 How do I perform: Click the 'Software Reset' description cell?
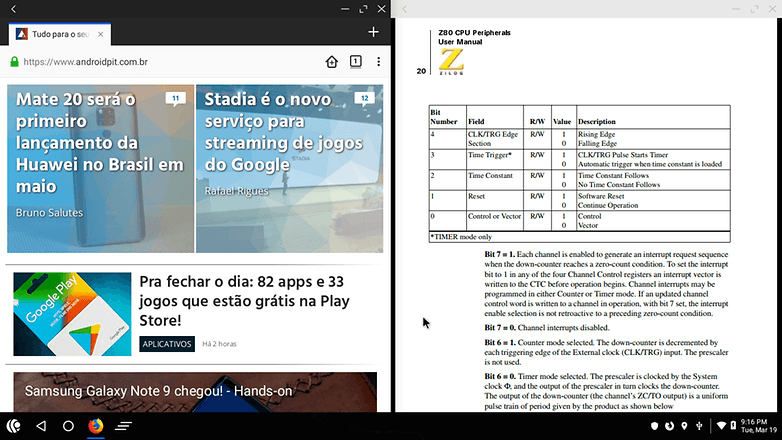click(x=601, y=196)
